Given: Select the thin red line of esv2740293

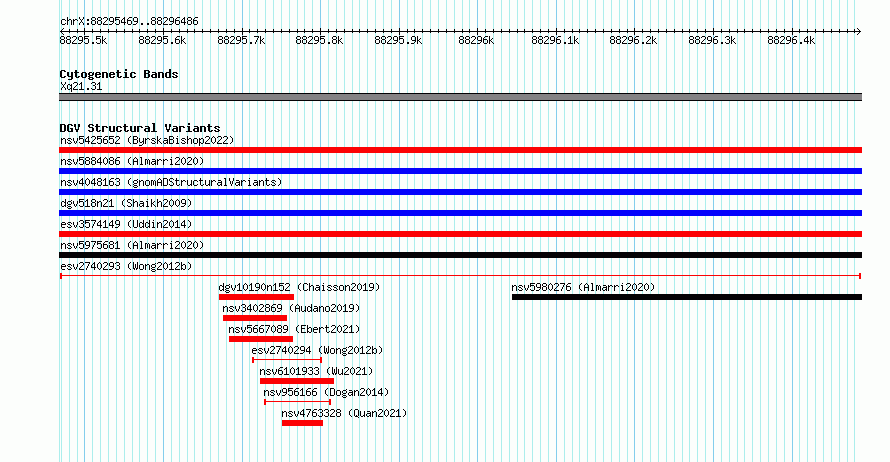Looking at the screenshot, I should [460, 276].
